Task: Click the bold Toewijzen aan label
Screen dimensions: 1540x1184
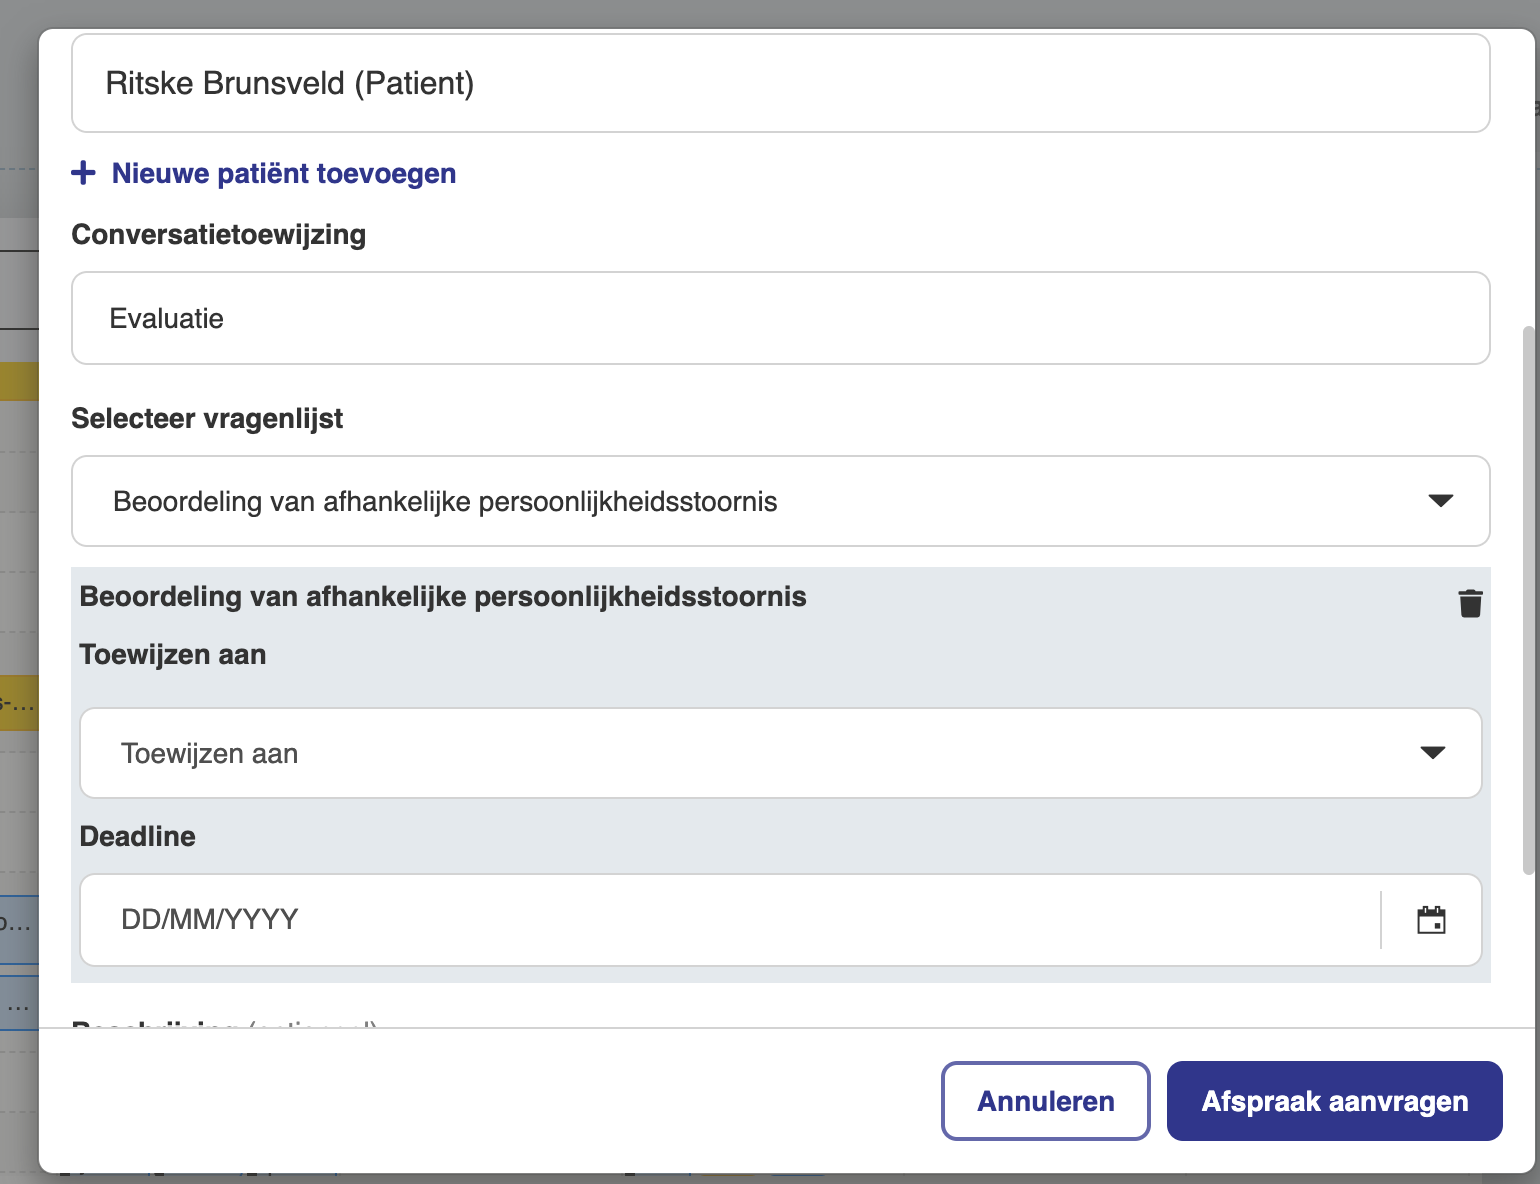Action: pyautogui.click(x=173, y=655)
